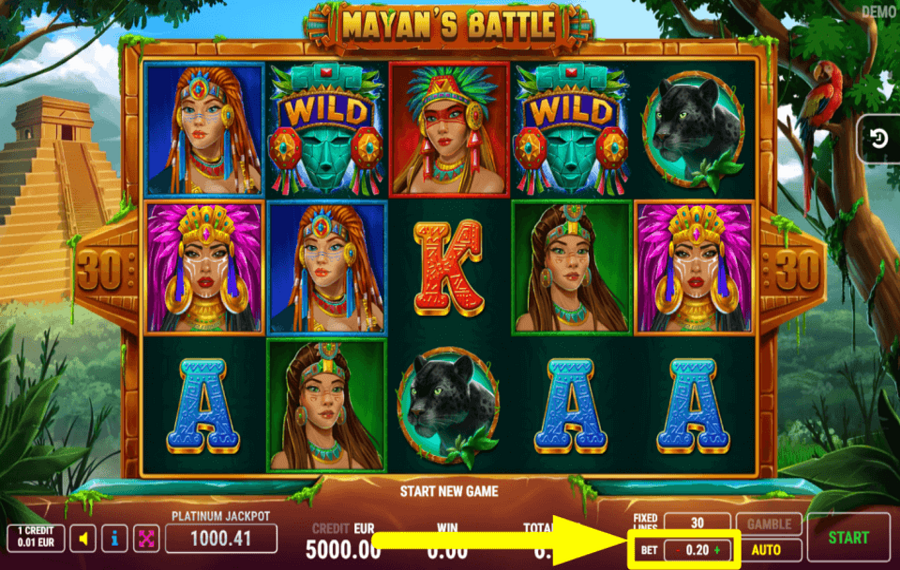Click the green START button
Viewport: 900px width, 570px height.
tap(848, 538)
